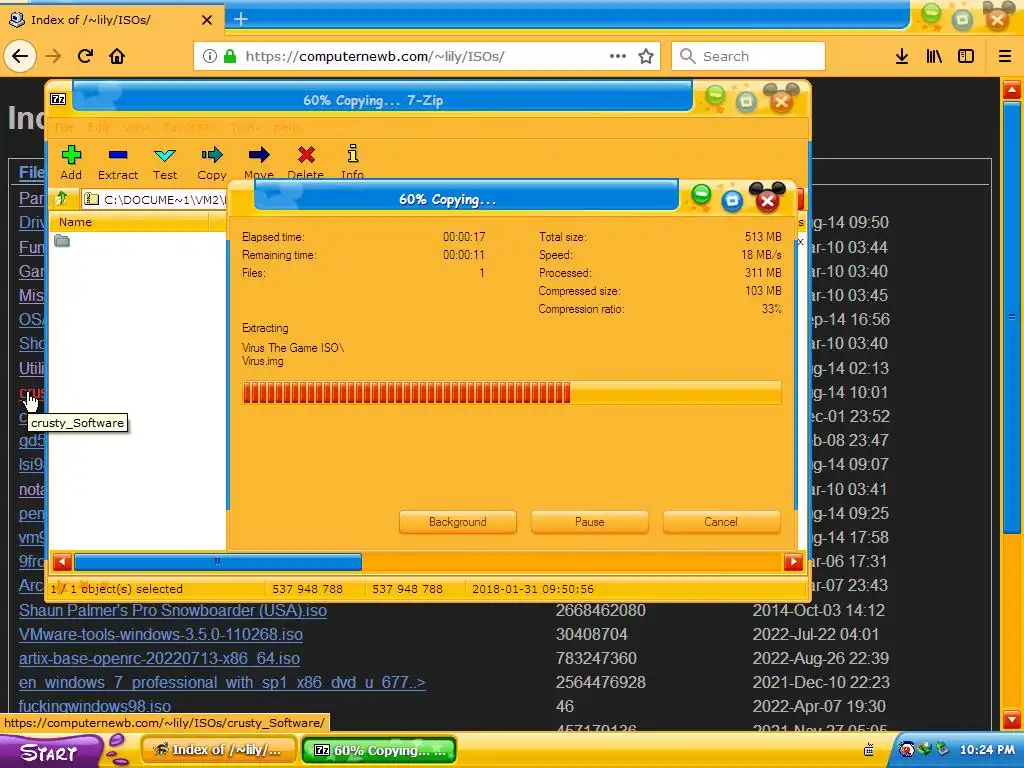Image resolution: width=1024 pixels, height=768 pixels.
Task: Click the keyboard icon on the taskbar
Action: pyautogui.click(x=869, y=750)
